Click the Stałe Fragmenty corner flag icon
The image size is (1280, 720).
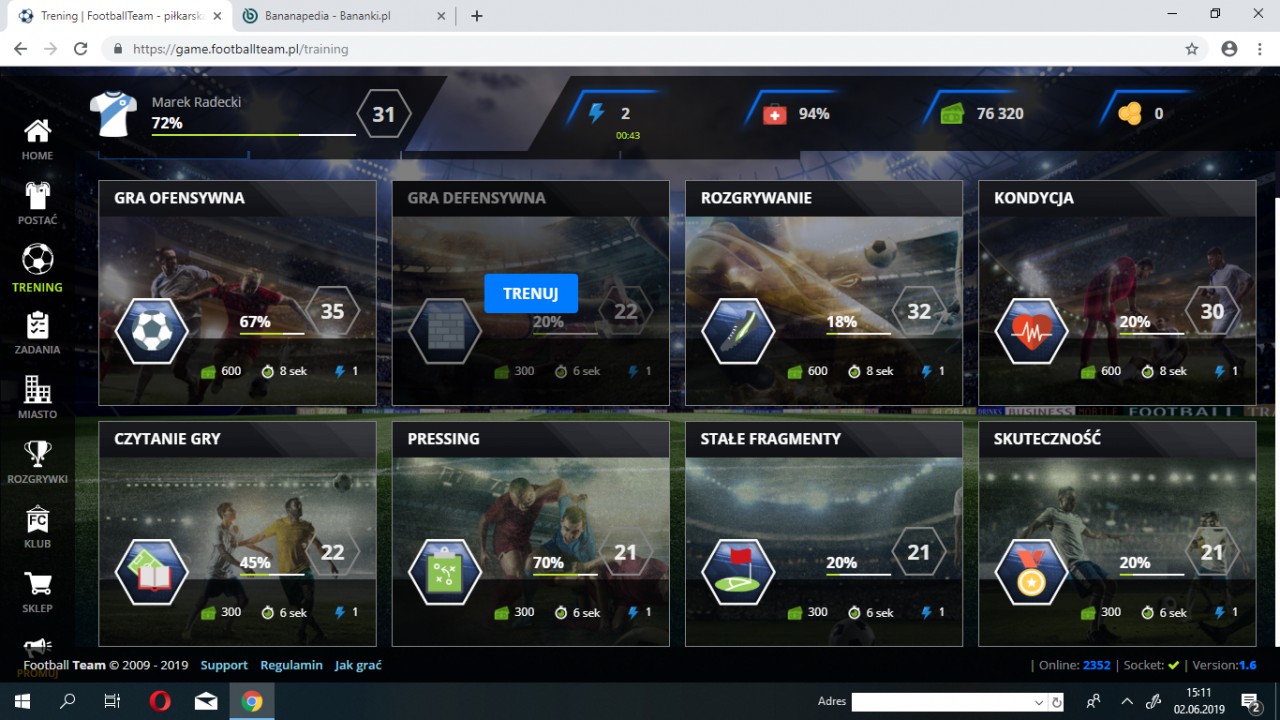point(738,572)
